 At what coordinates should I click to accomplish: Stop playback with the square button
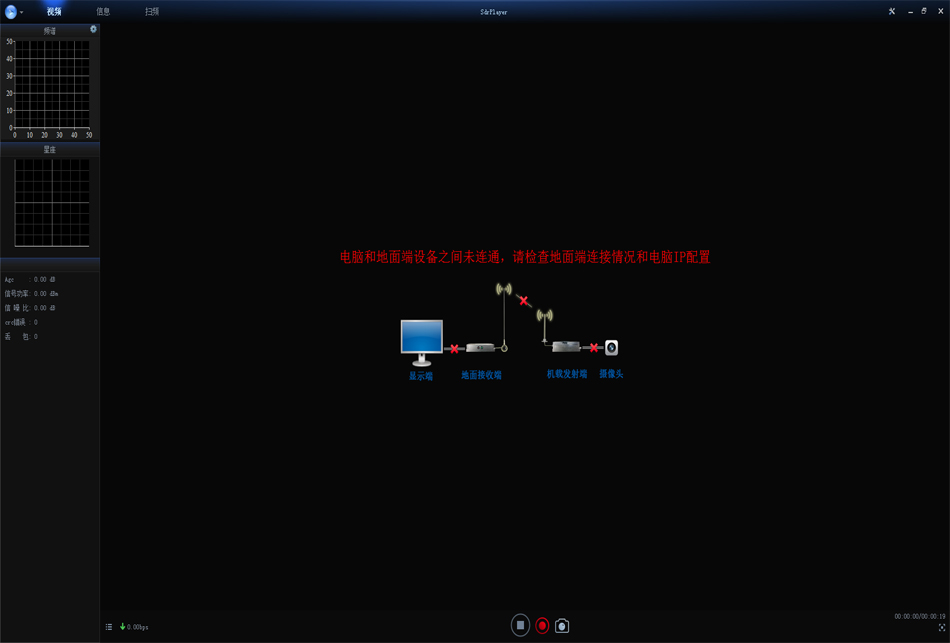(520, 625)
